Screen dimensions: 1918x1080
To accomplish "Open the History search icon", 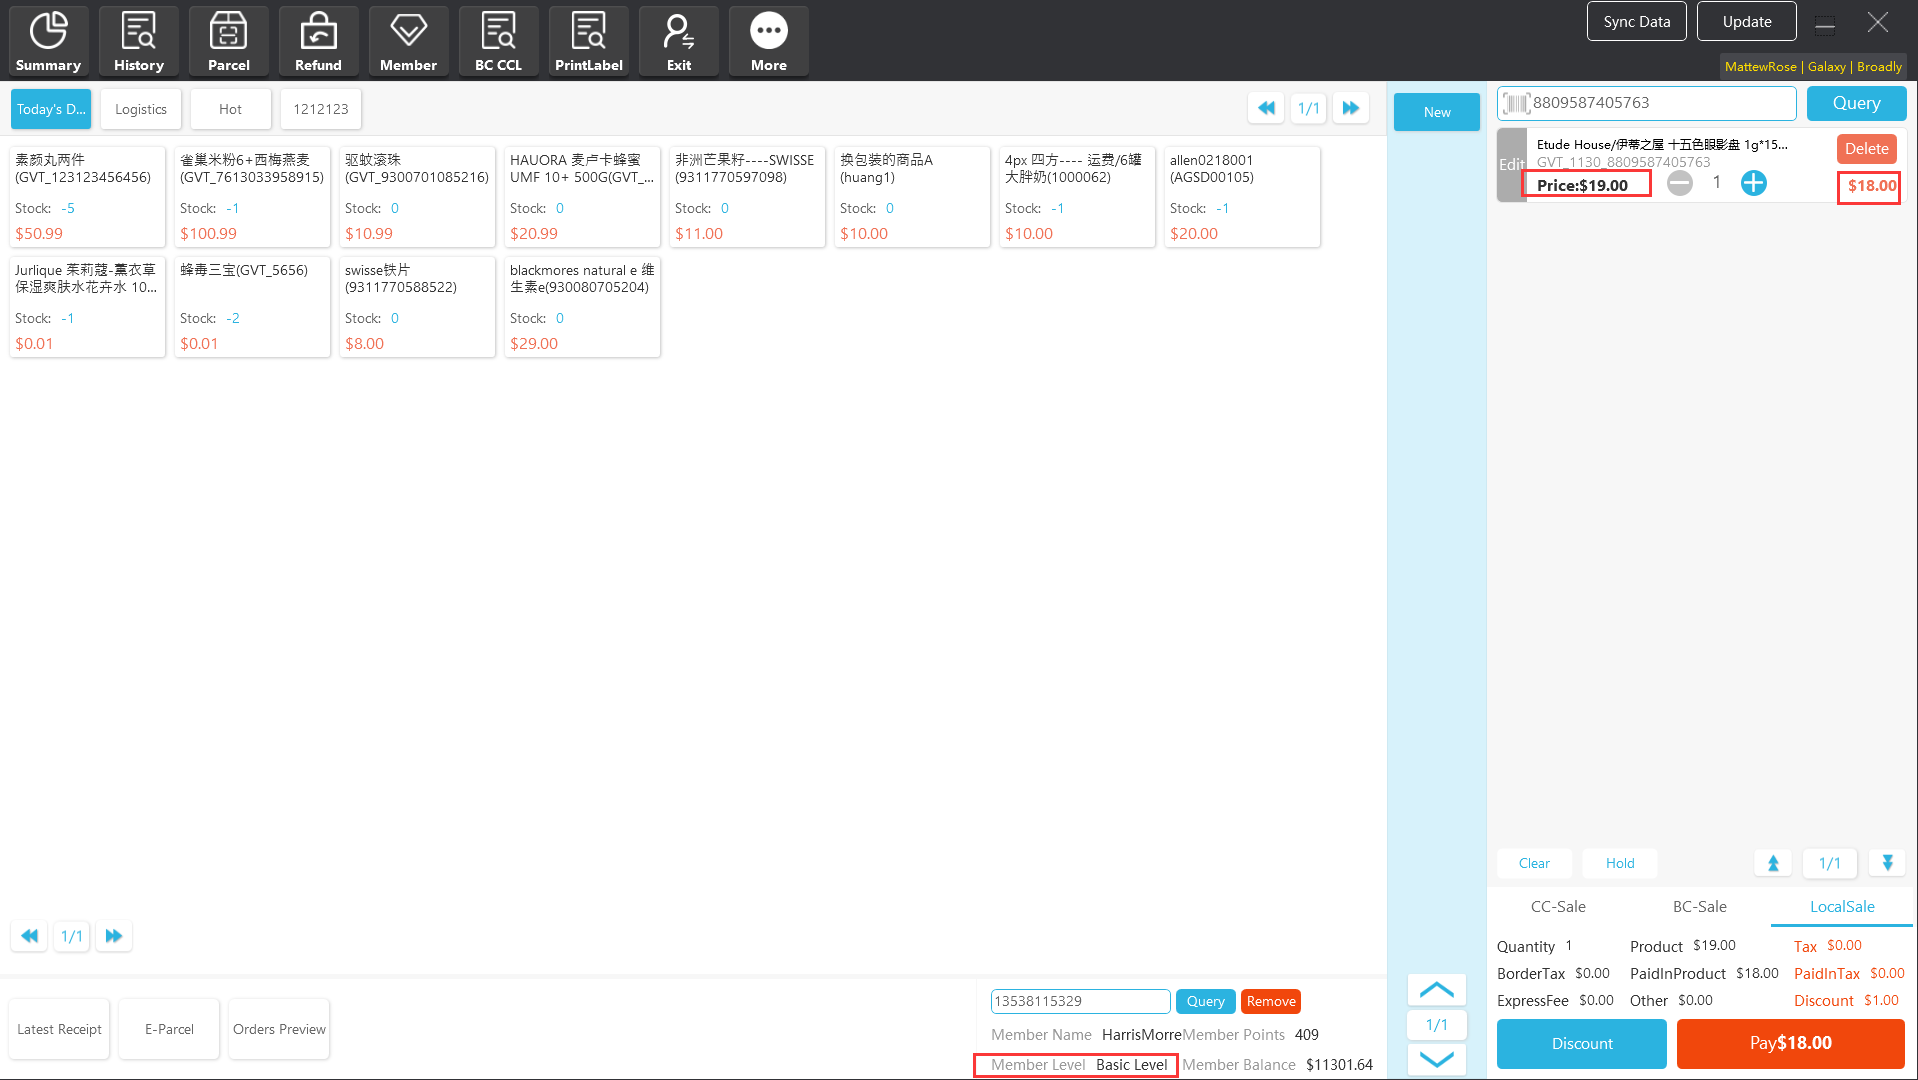I will pyautogui.click(x=138, y=41).
